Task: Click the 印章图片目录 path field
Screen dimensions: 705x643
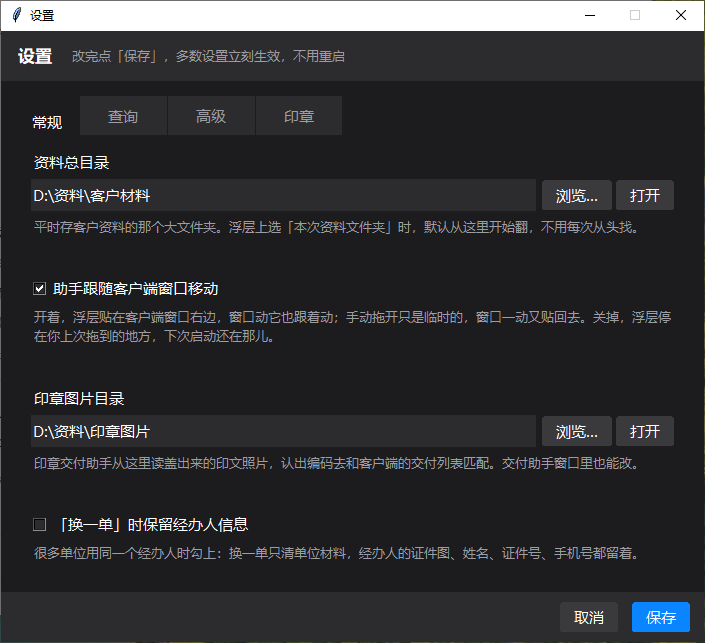Action: [283, 431]
